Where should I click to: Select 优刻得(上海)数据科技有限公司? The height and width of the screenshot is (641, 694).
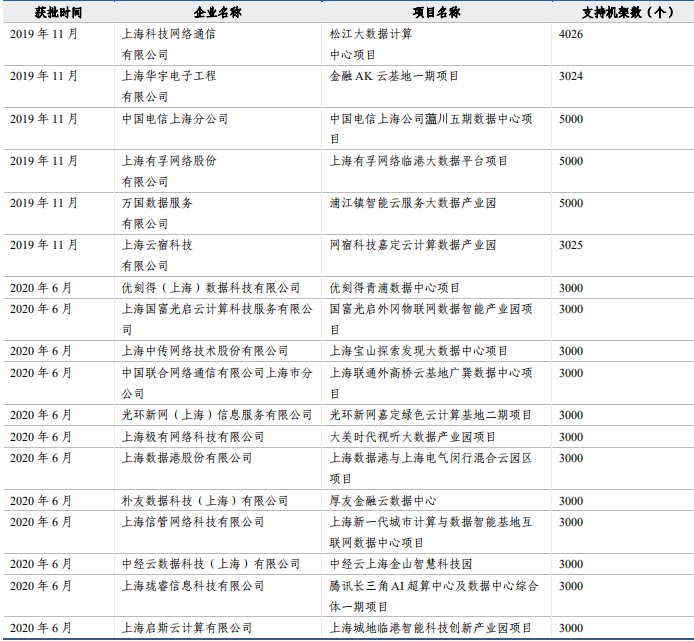[211, 288]
